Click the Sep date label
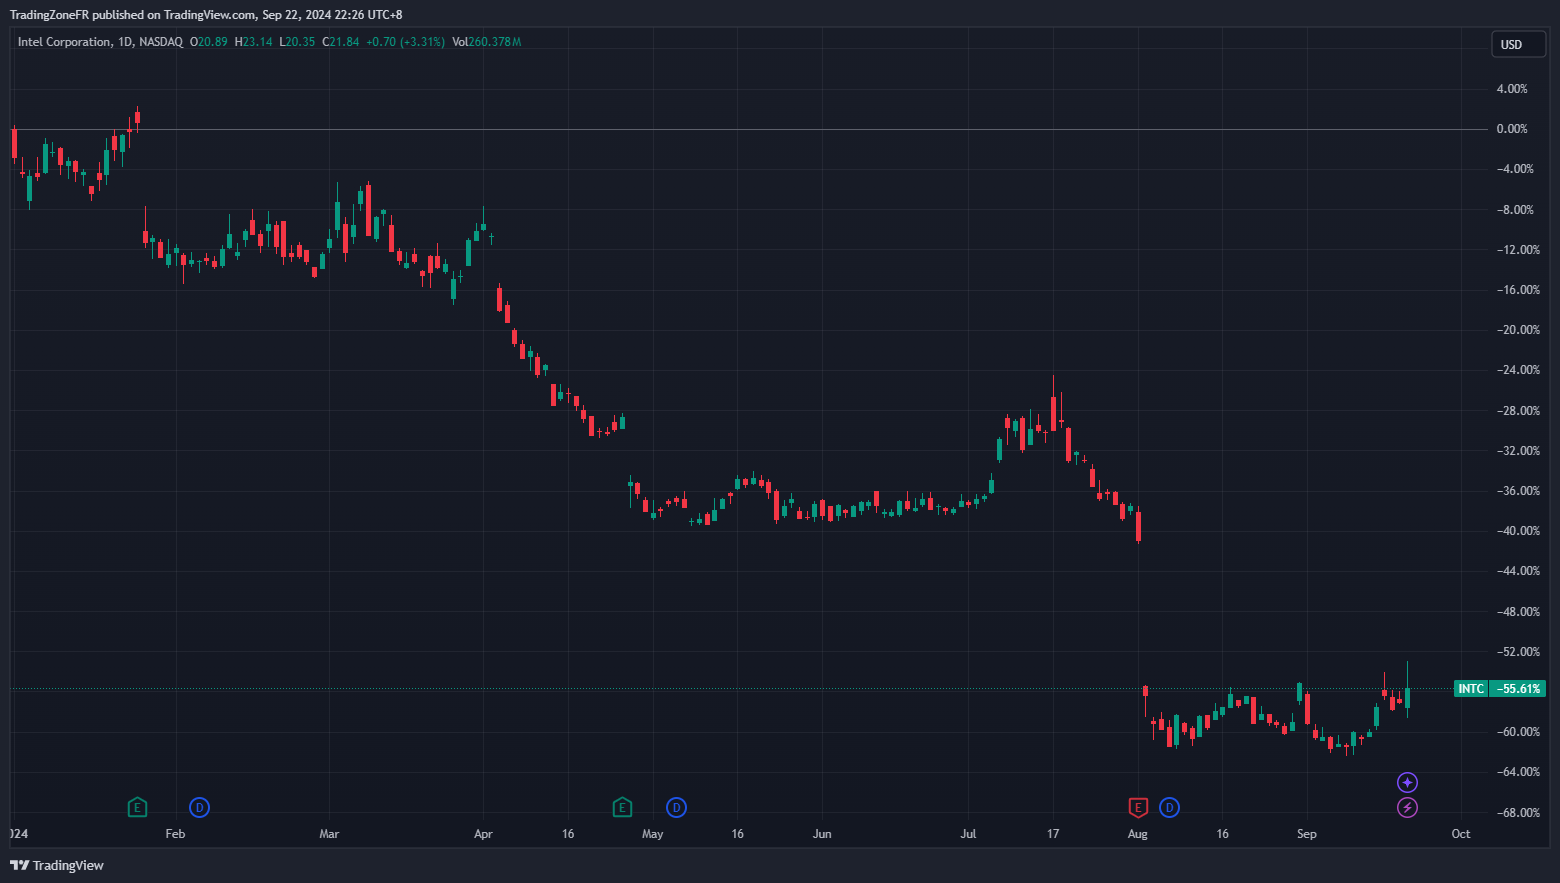1560x883 pixels. tap(1307, 834)
